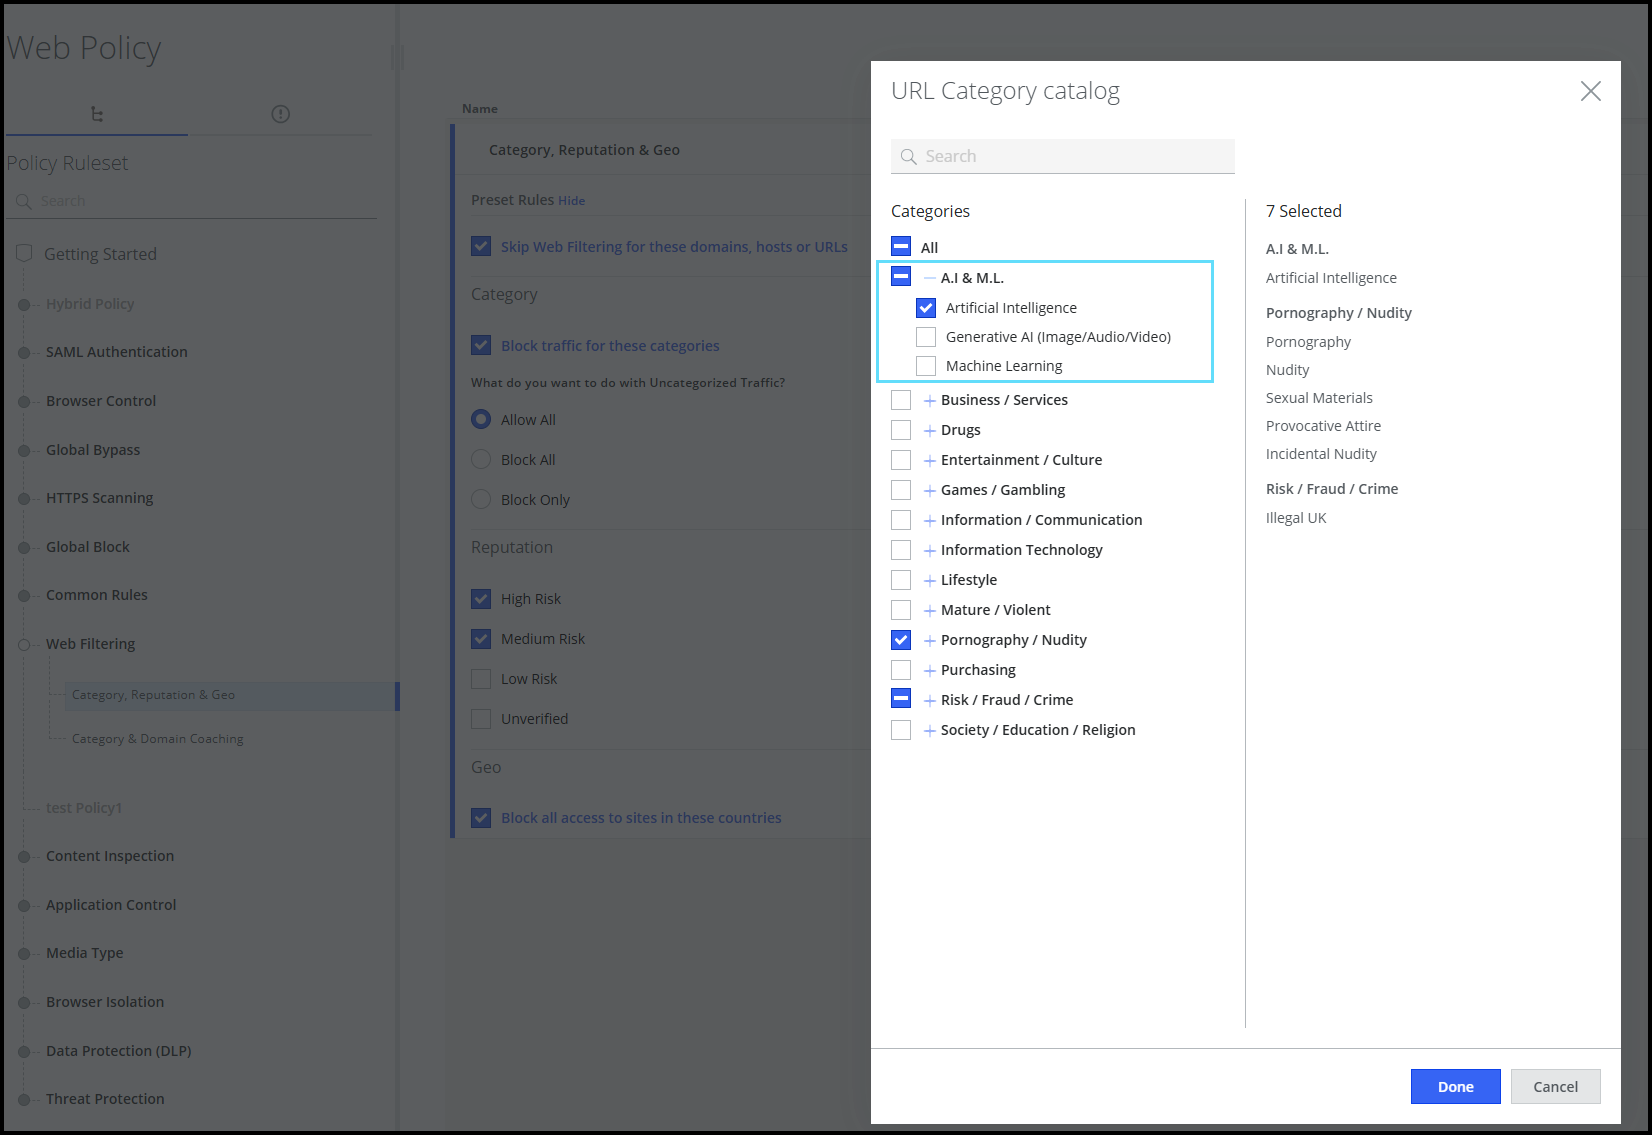Expand the Society / Education / Religion category
The image size is (1652, 1135).
click(x=930, y=730)
